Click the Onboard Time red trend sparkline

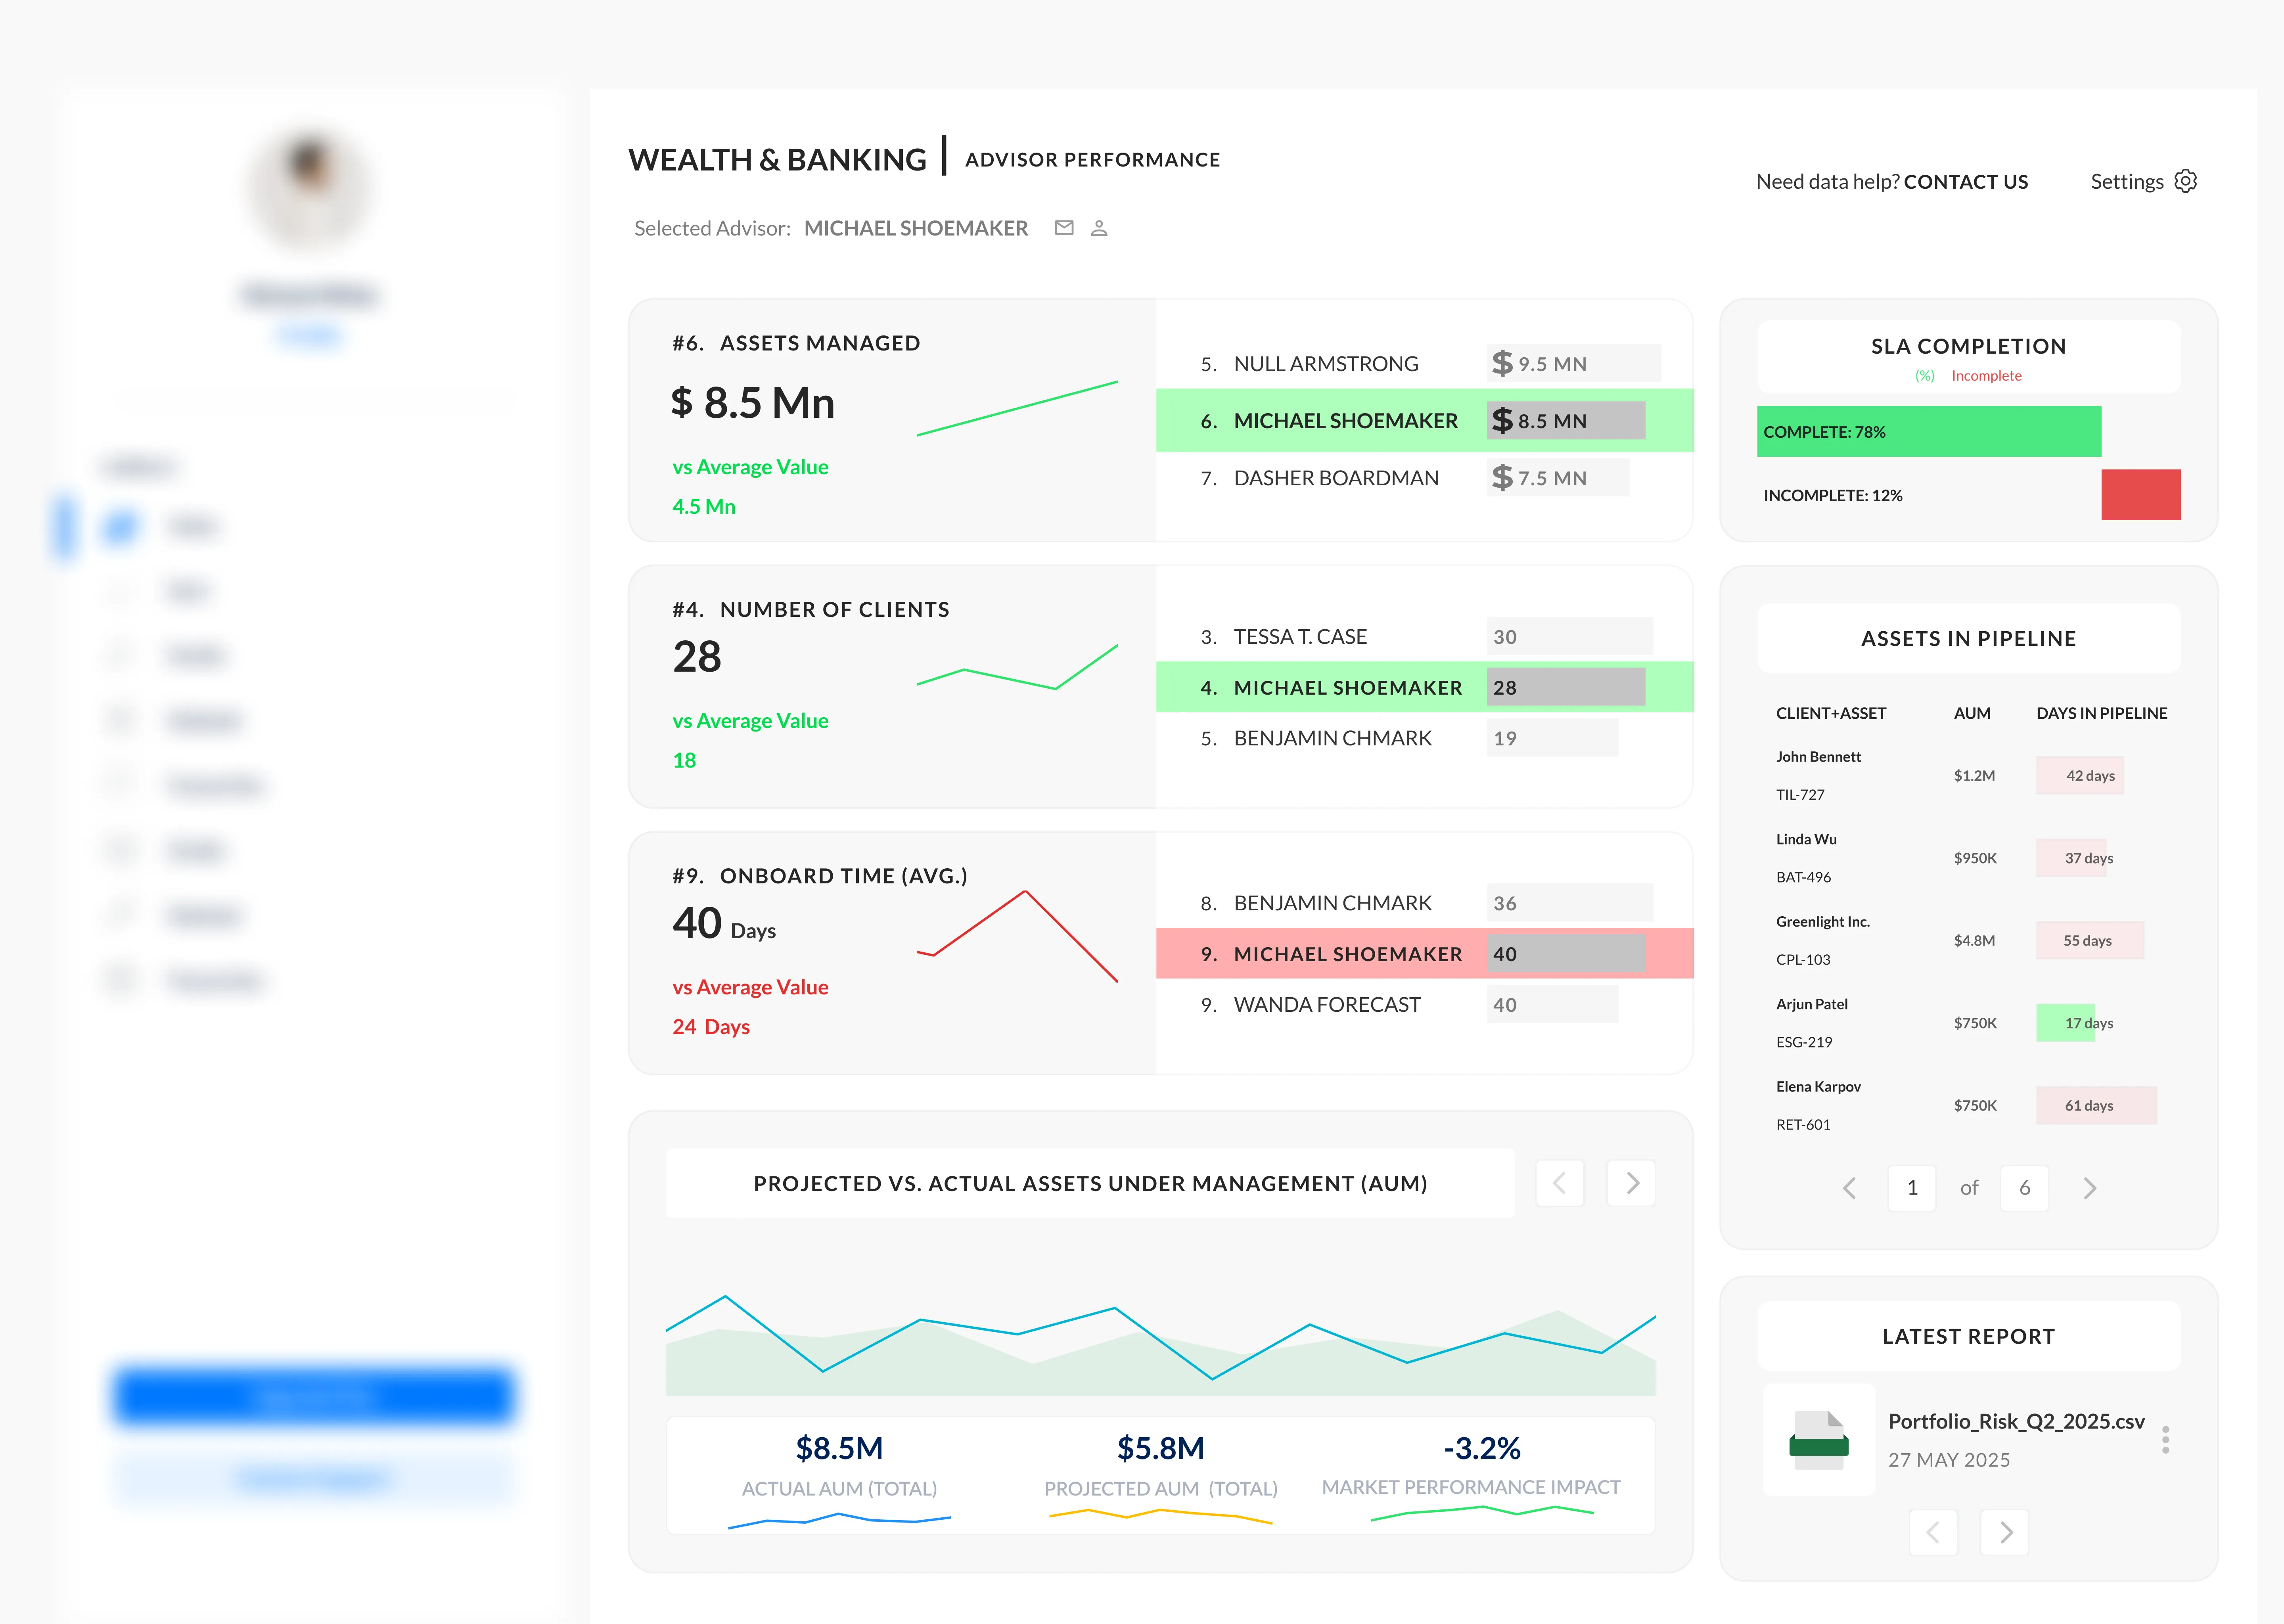pos(1017,936)
